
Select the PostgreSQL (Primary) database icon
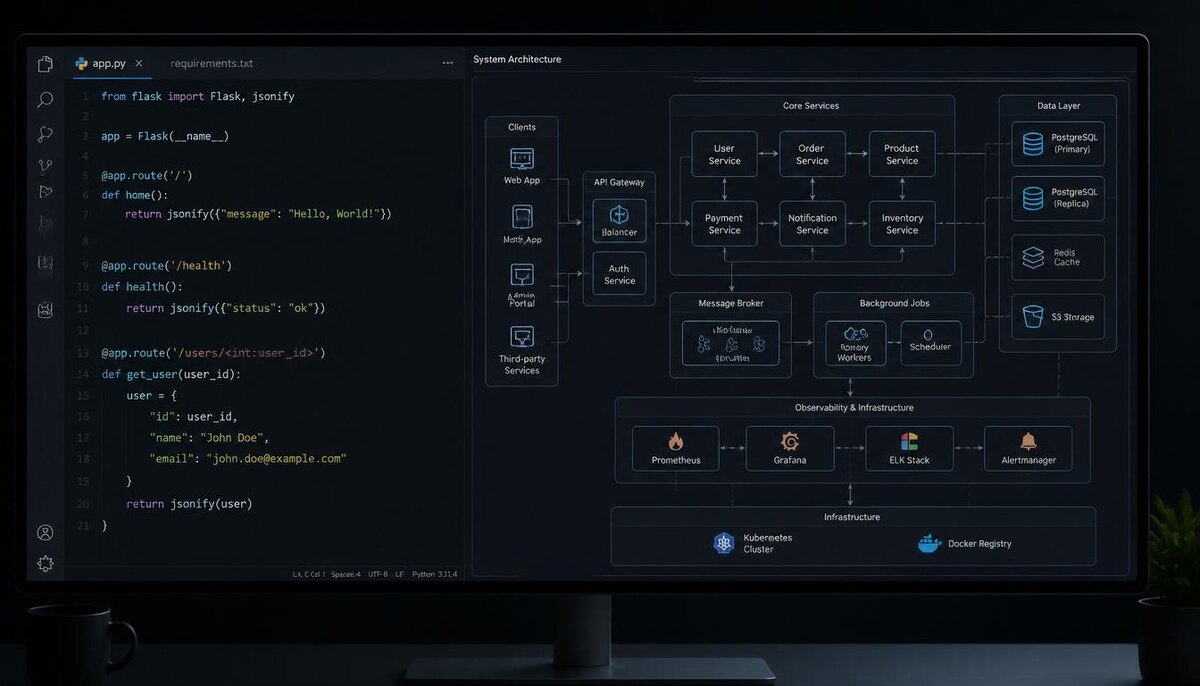[1033, 143]
